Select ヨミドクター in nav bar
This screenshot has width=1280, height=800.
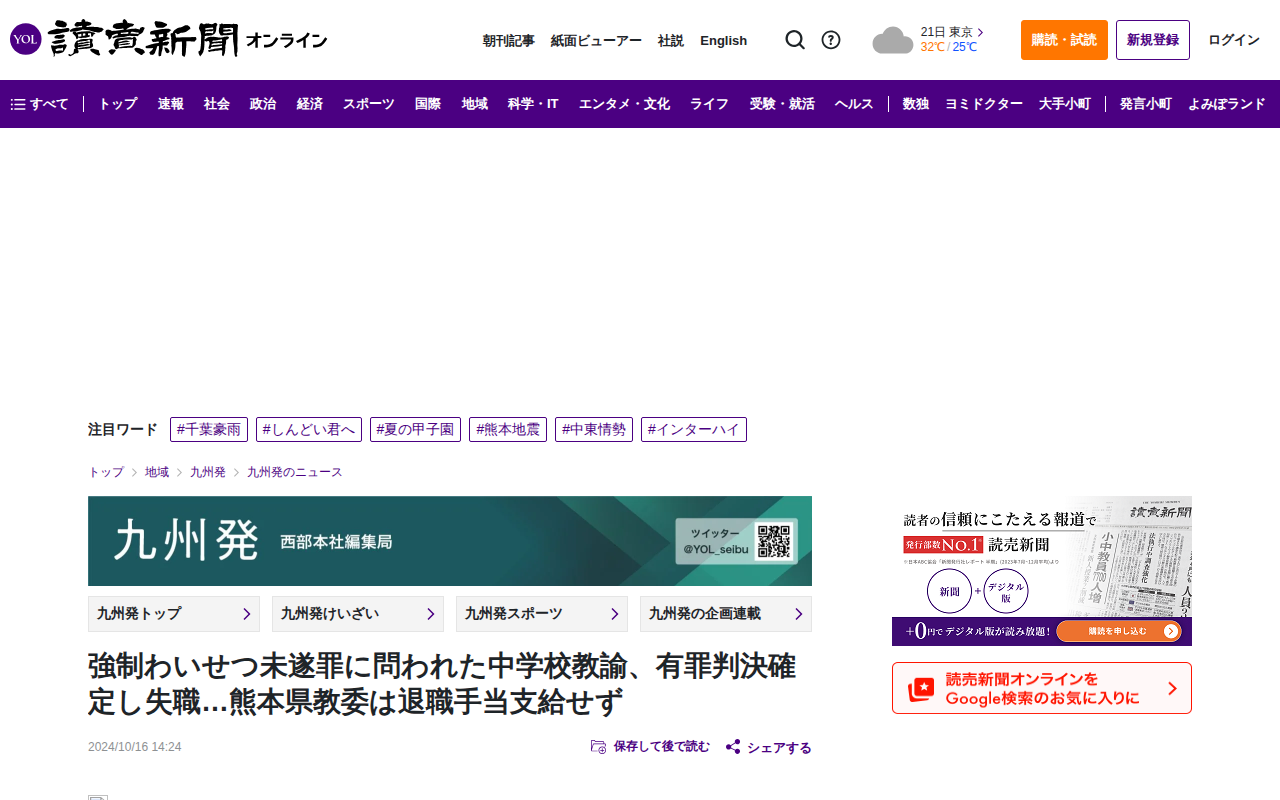pyautogui.click(x=984, y=104)
